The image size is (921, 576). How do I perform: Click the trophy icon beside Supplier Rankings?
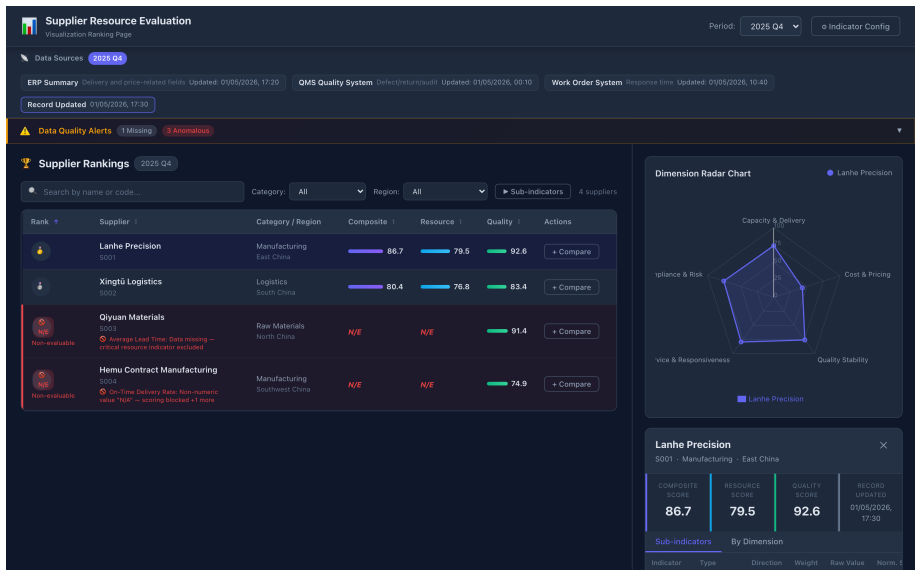pyautogui.click(x=26, y=163)
